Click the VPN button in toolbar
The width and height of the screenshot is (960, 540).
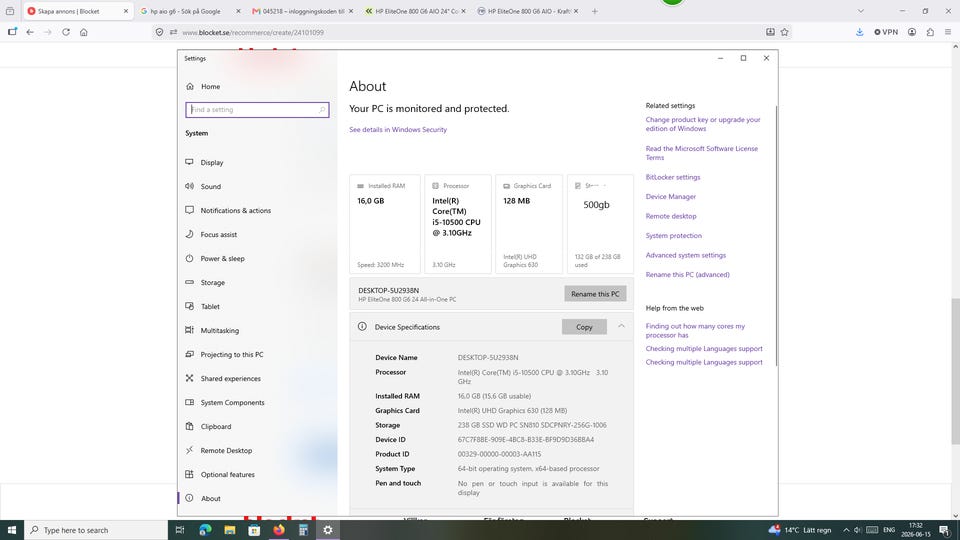point(886,32)
